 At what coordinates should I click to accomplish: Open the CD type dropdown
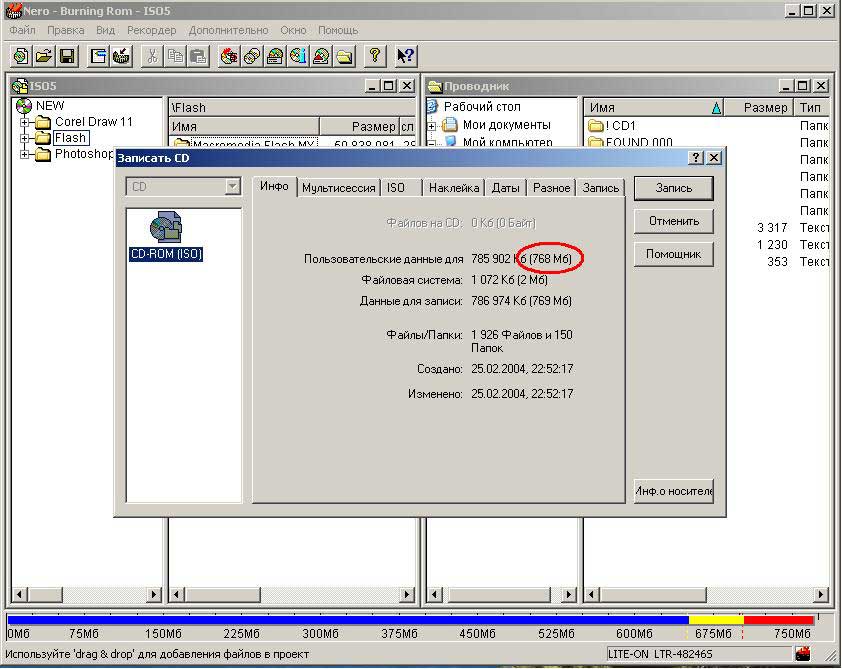pos(233,186)
